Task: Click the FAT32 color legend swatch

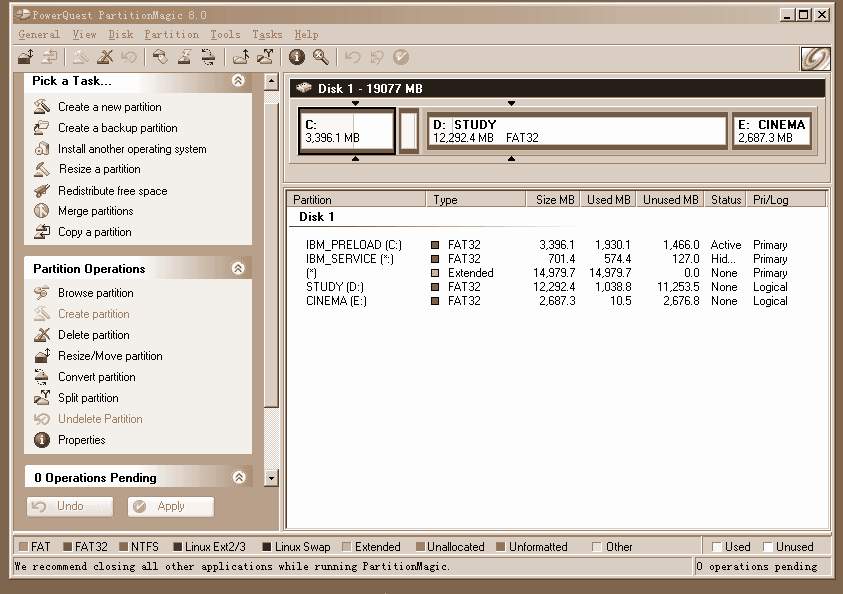Action: click(68, 547)
